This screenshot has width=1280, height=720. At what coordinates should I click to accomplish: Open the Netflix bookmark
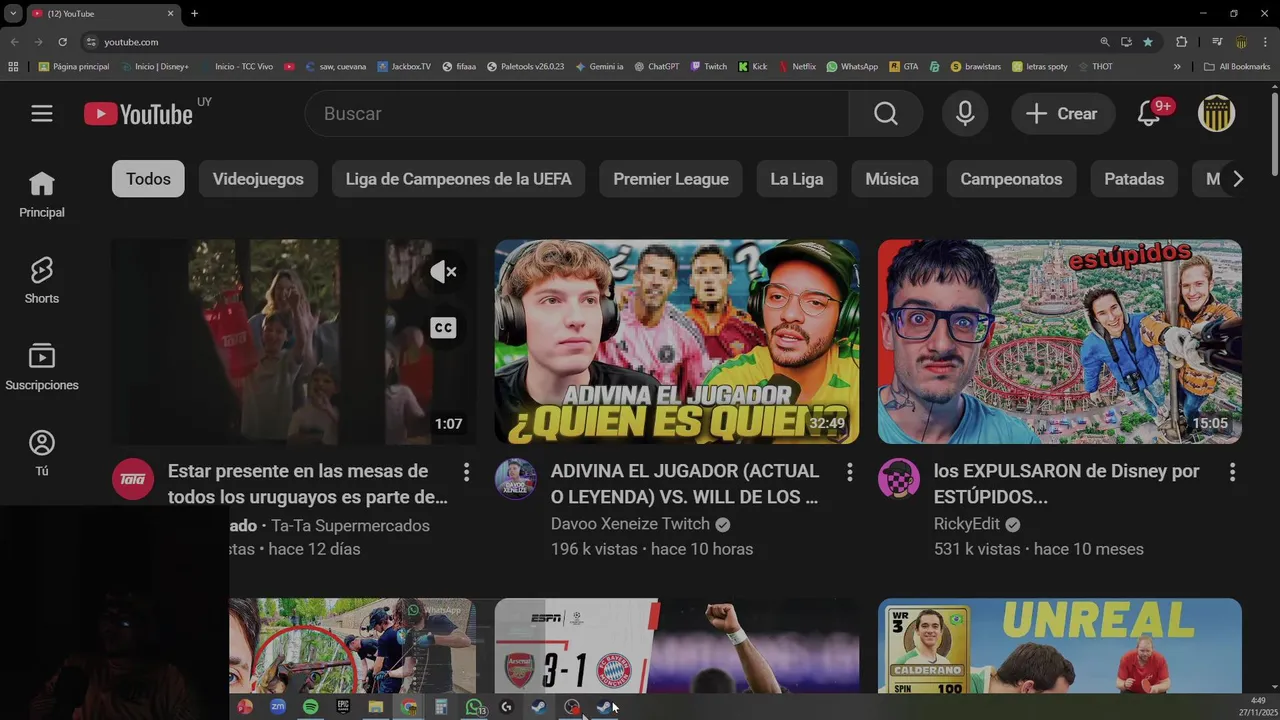click(797, 67)
